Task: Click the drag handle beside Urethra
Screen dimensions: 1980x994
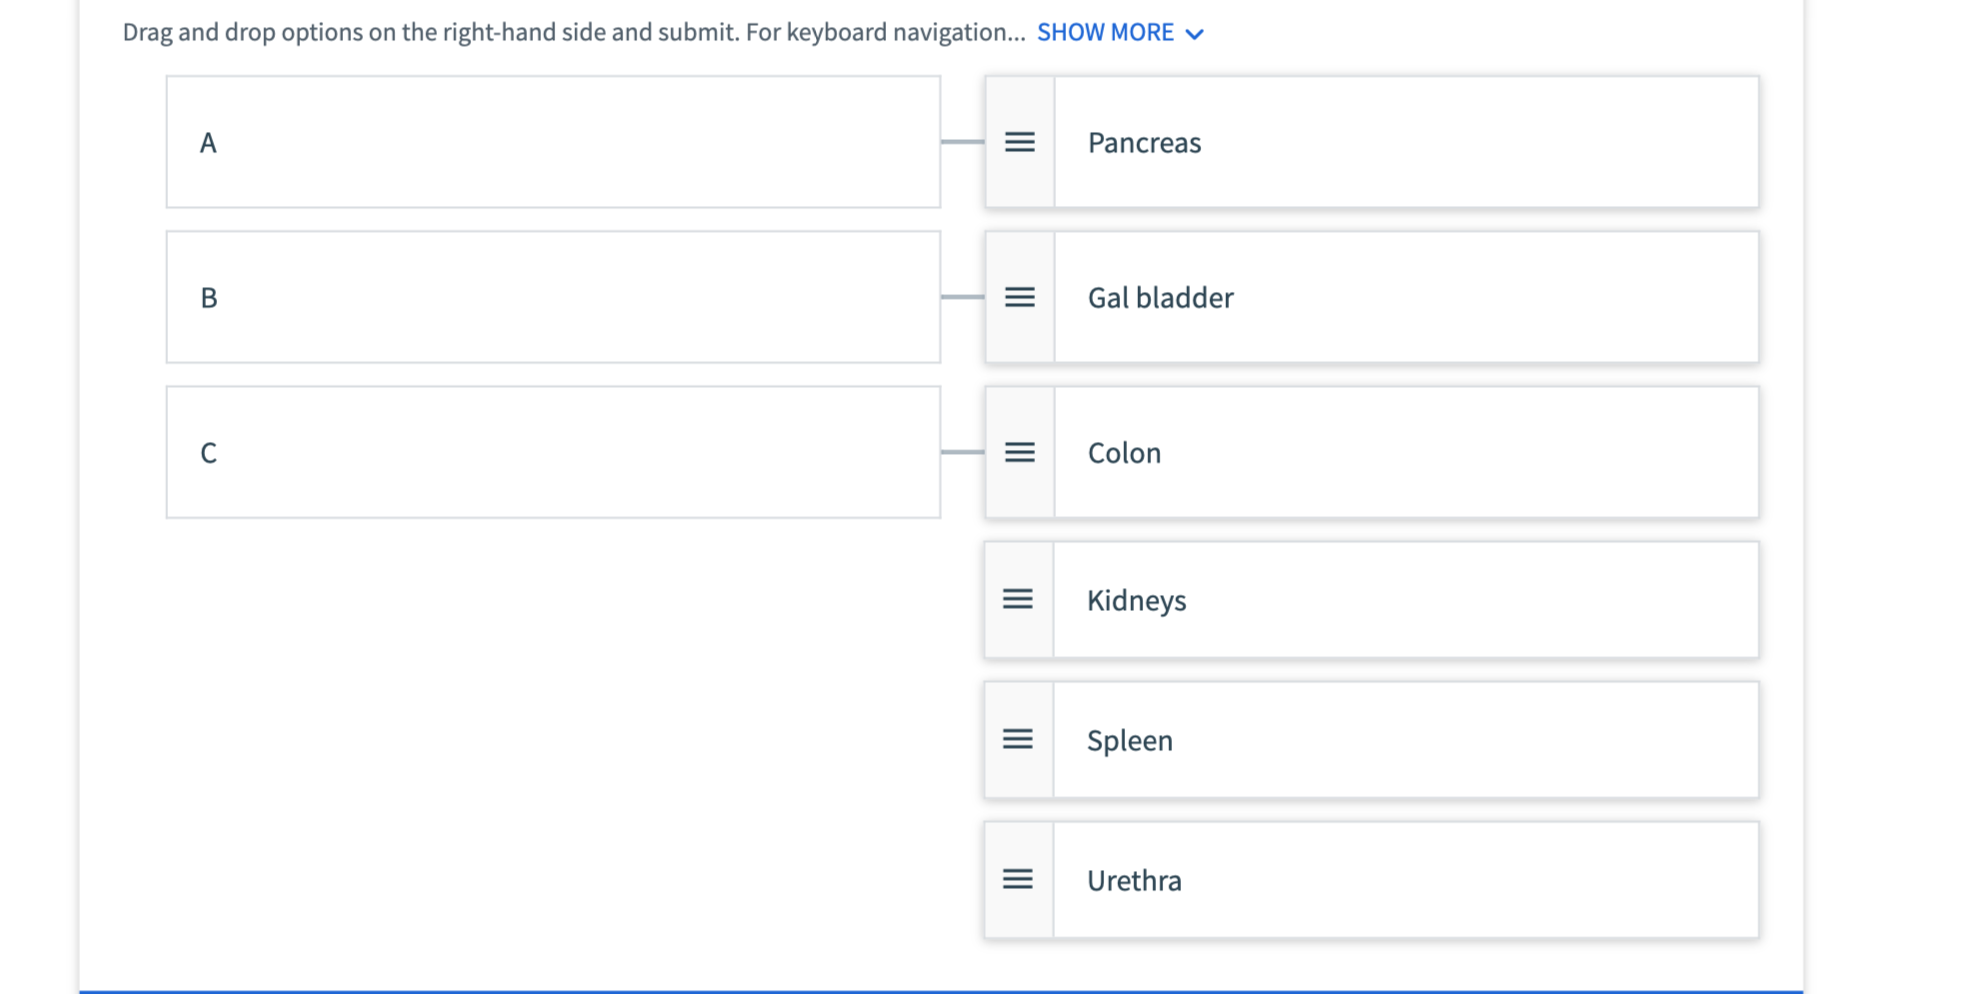Action: pos(1018,879)
